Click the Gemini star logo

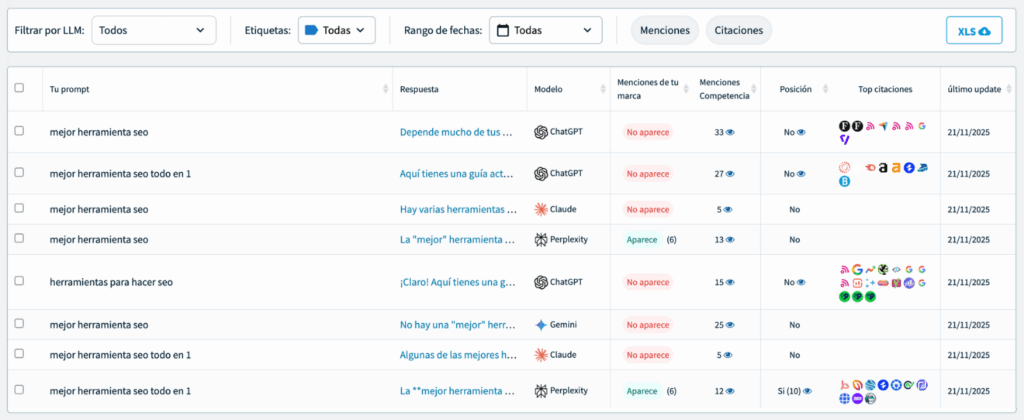coord(540,325)
